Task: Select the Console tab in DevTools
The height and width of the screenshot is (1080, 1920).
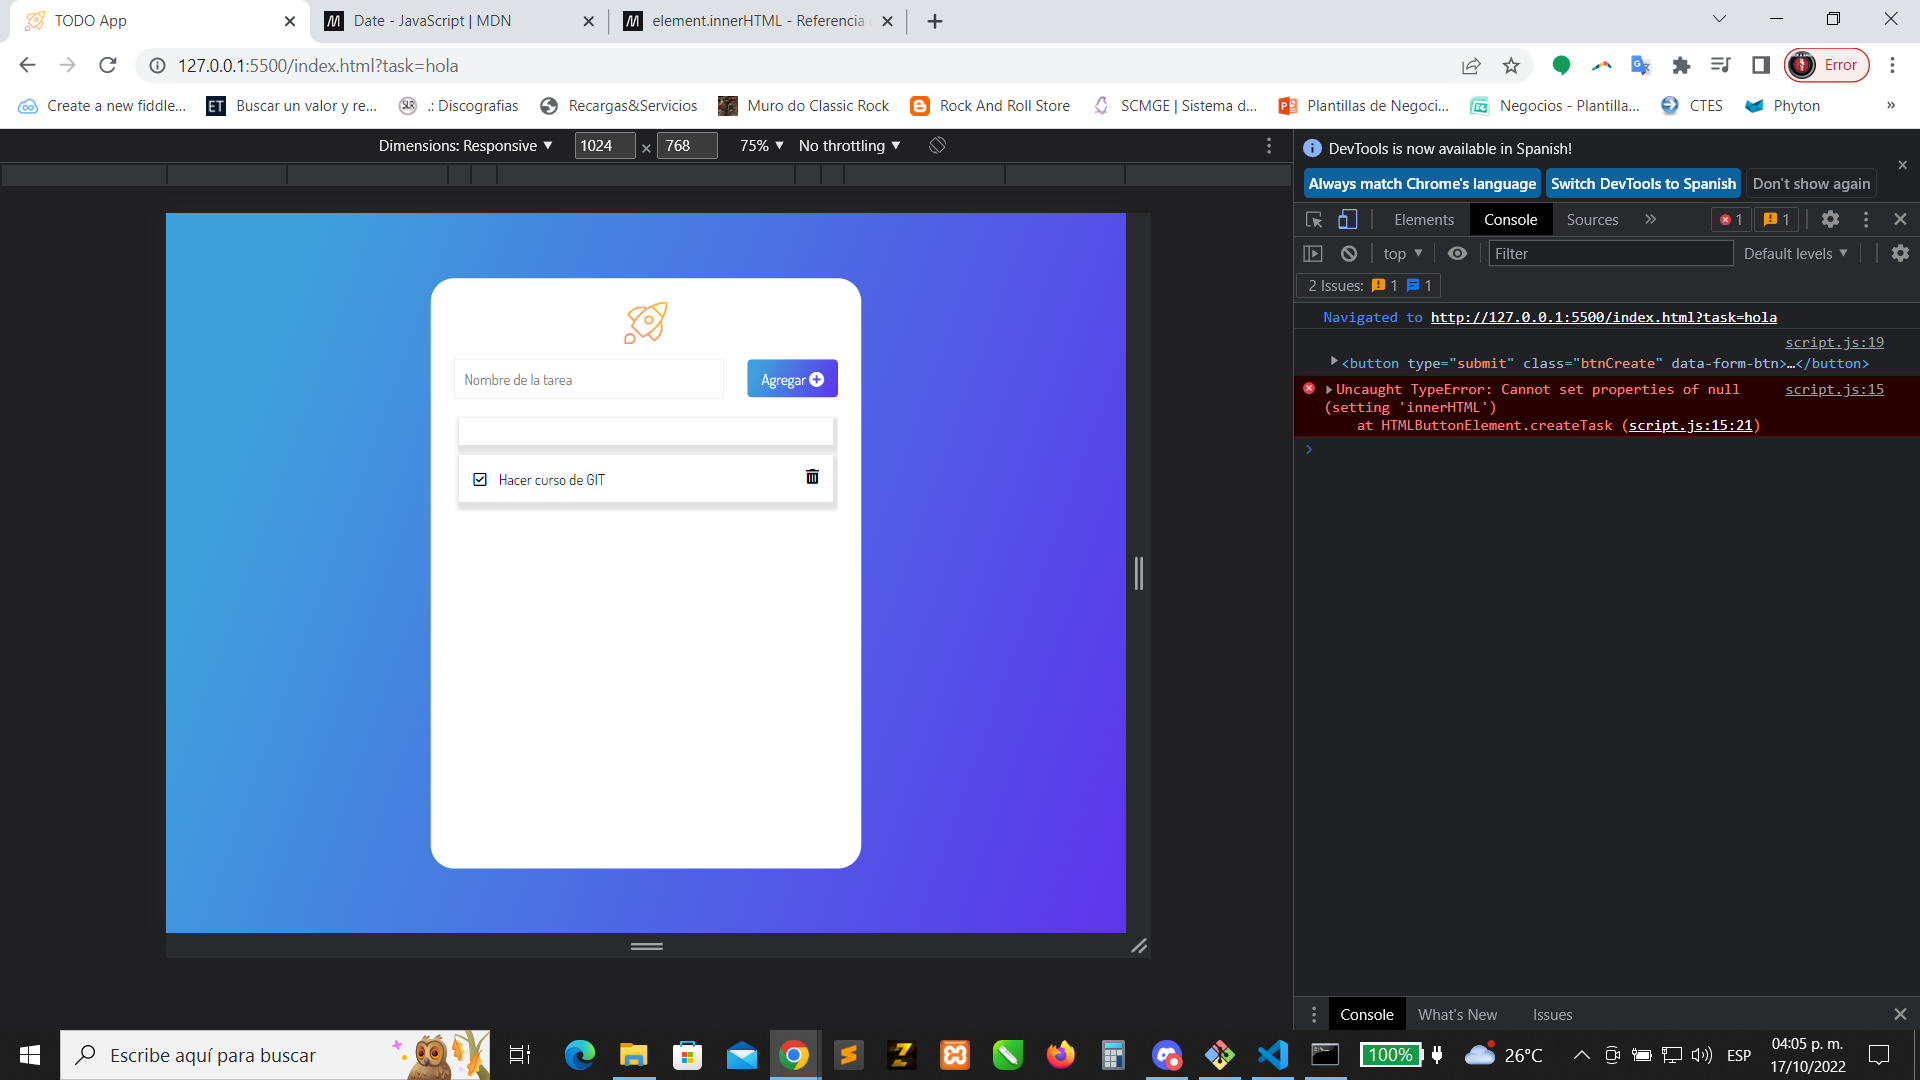Action: coord(1510,220)
